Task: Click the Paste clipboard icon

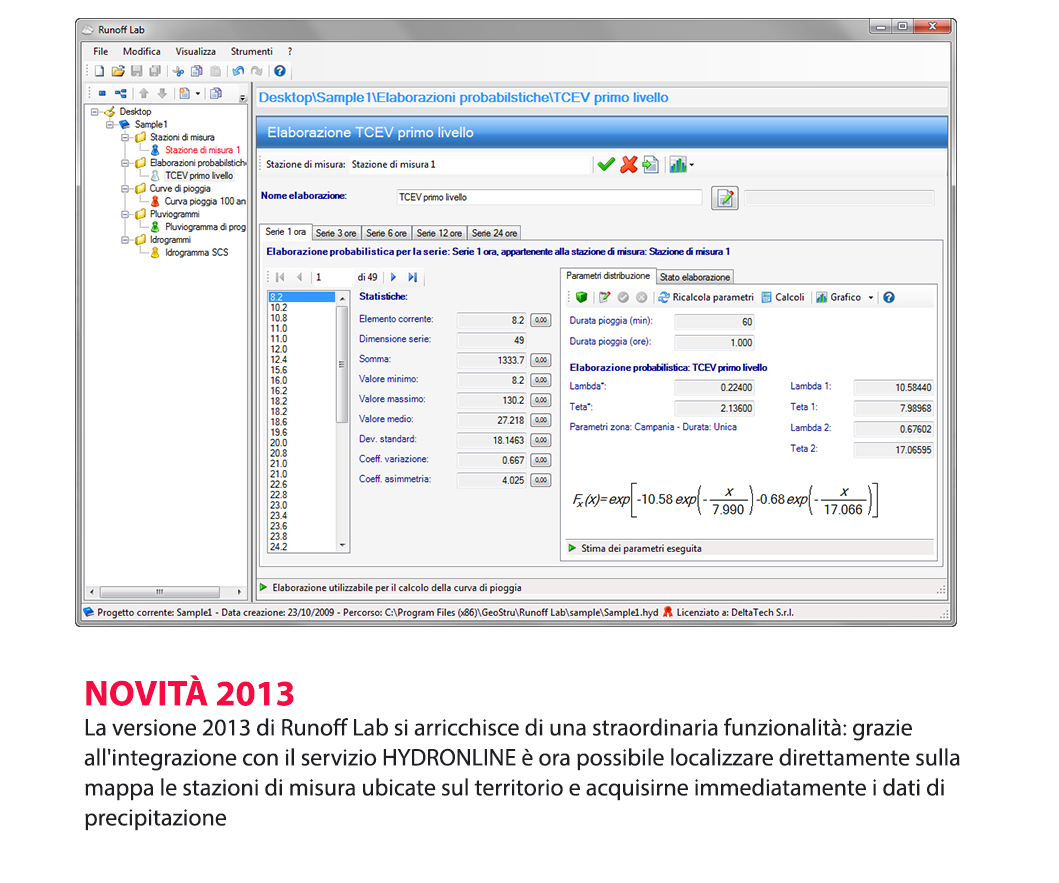Action: point(215,71)
